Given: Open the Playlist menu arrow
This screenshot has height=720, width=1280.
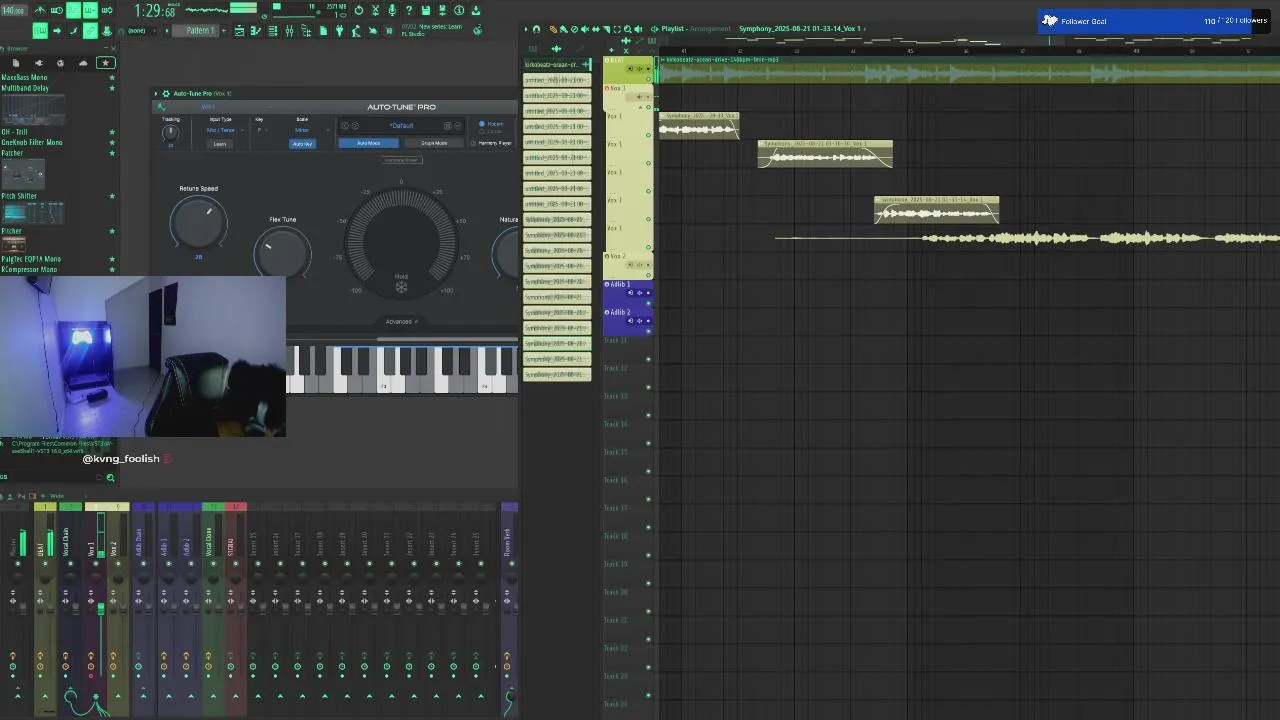Looking at the screenshot, I should [x=526, y=29].
